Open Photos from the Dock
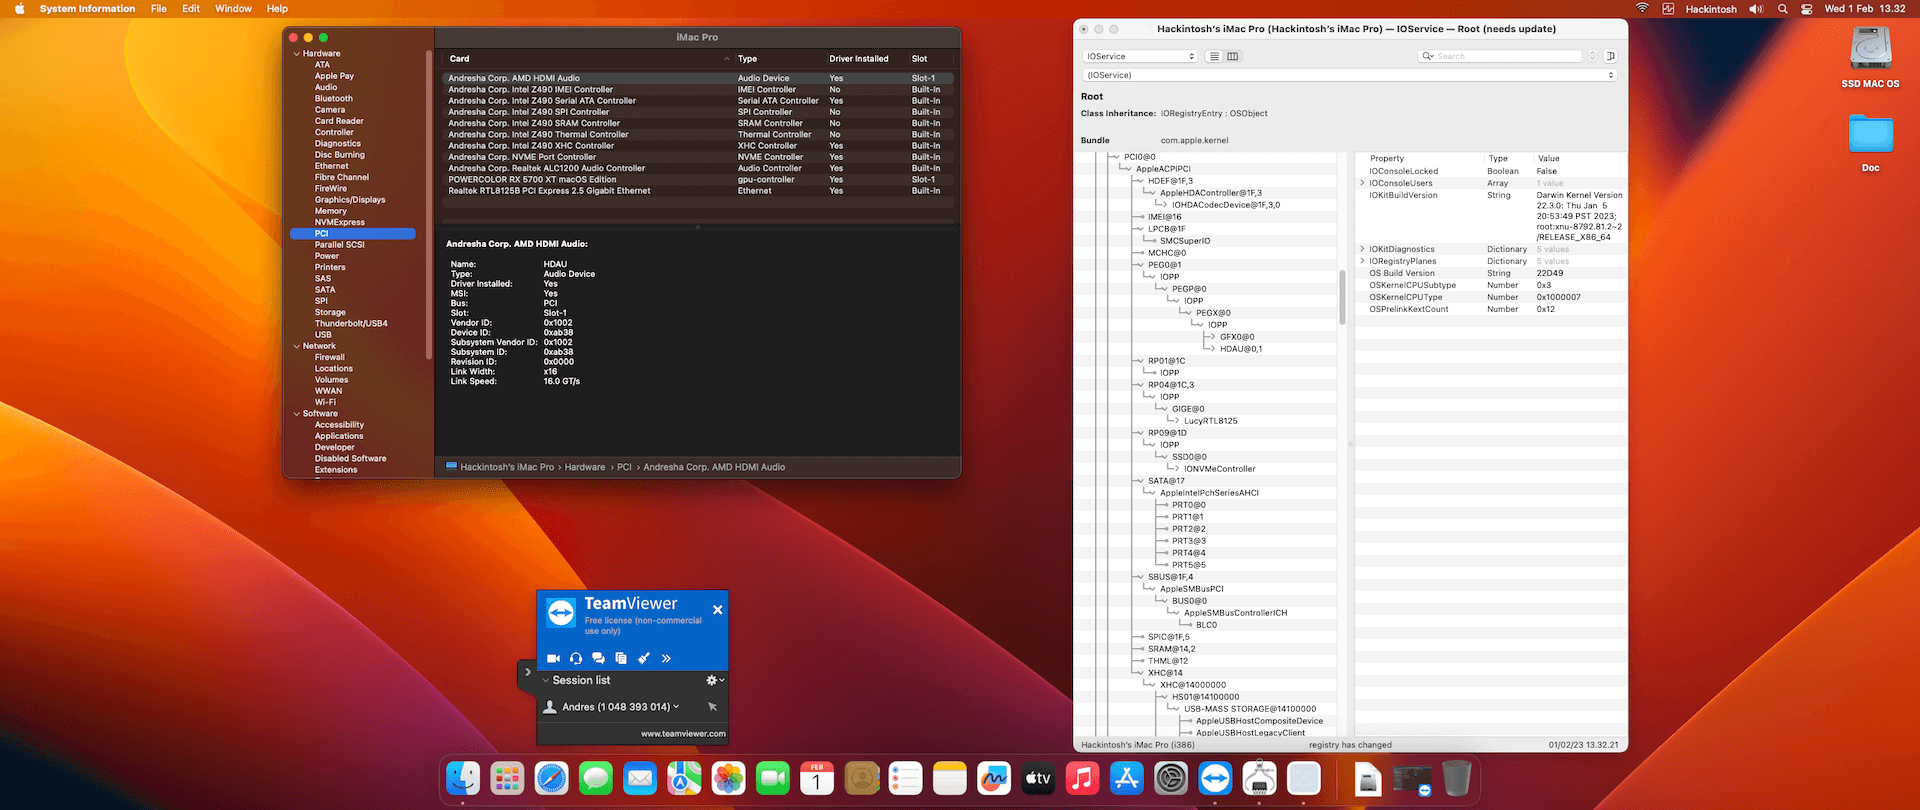 coord(729,778)
